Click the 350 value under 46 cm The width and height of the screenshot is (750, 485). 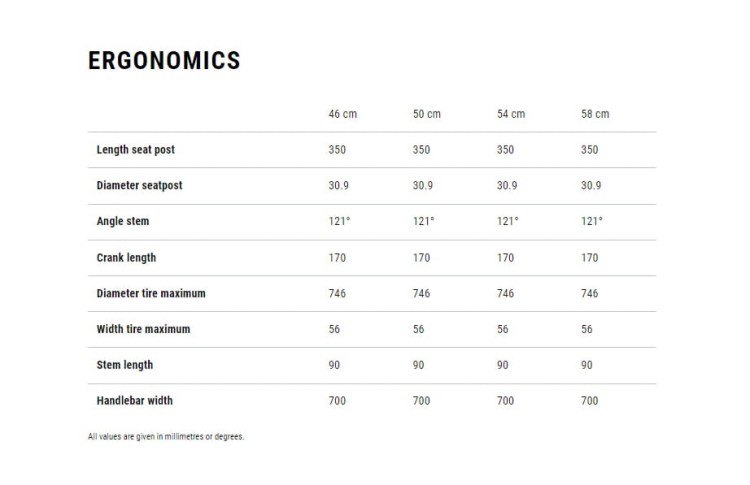[337, 150]
